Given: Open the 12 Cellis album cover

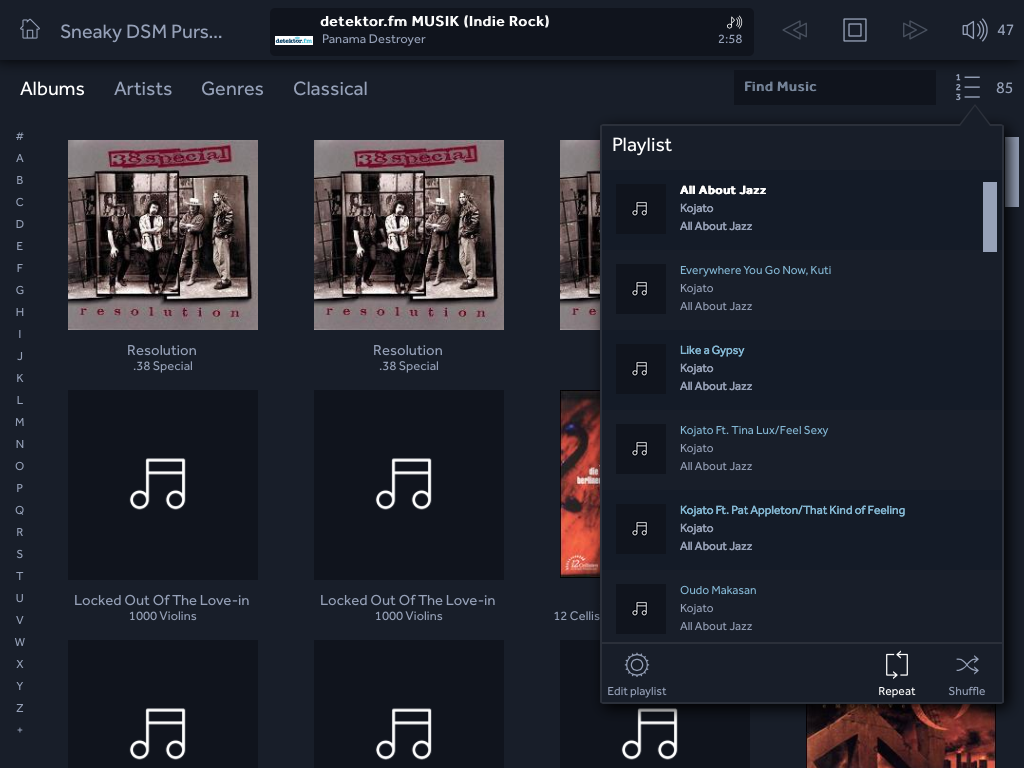Looking at the screenshot, I should click(580, 484).
